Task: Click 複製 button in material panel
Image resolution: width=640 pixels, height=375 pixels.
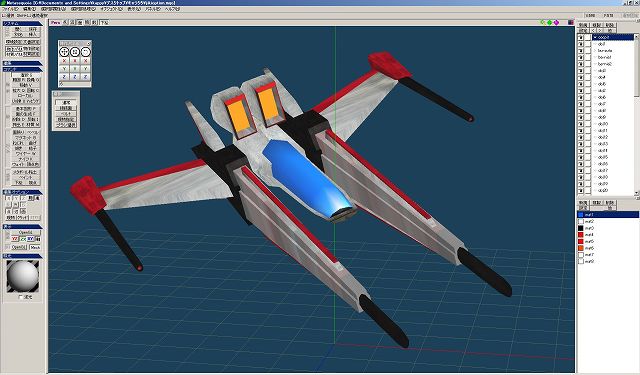Action: tap(596, 203)
